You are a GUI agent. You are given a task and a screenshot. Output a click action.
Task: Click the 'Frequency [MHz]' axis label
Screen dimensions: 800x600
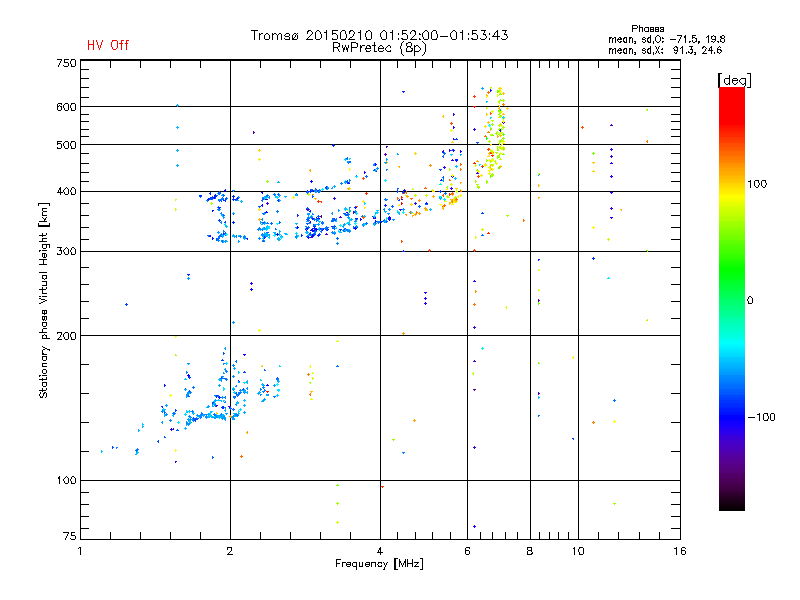click(379, 564)
